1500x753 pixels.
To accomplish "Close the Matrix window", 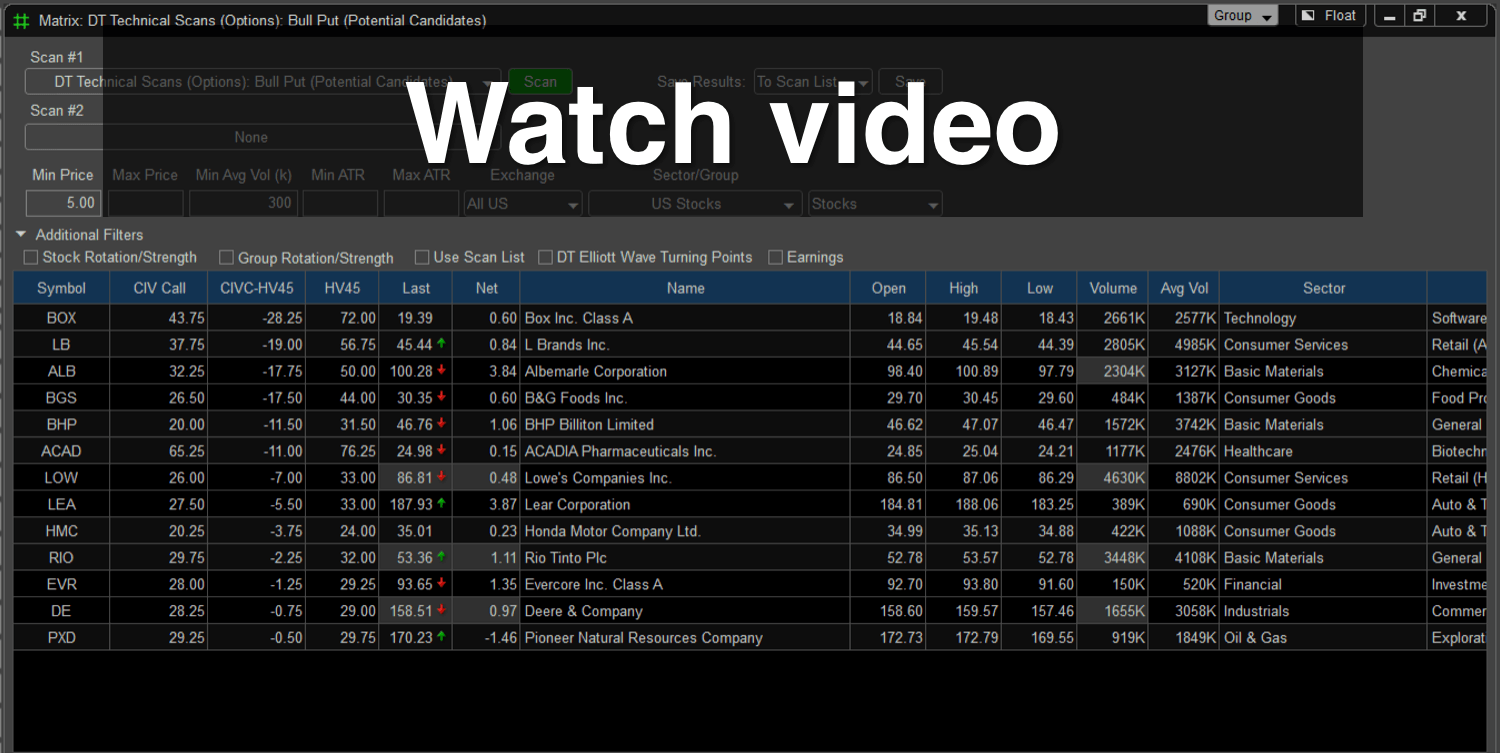I will (x=1461, y=16).
